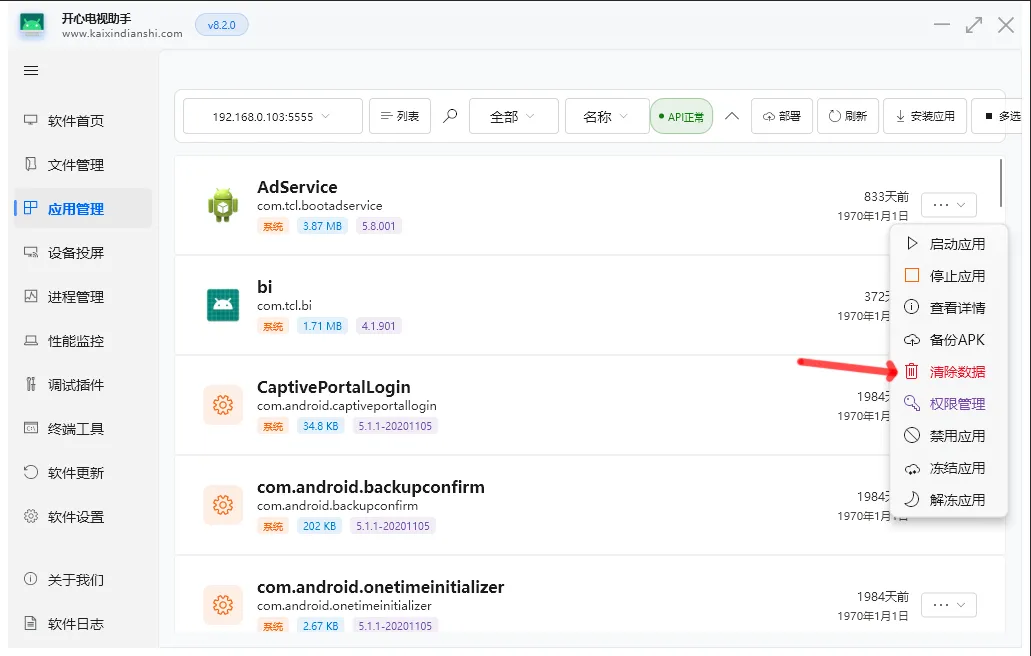Open 软件日志 in the sidebar

[83, 624]
